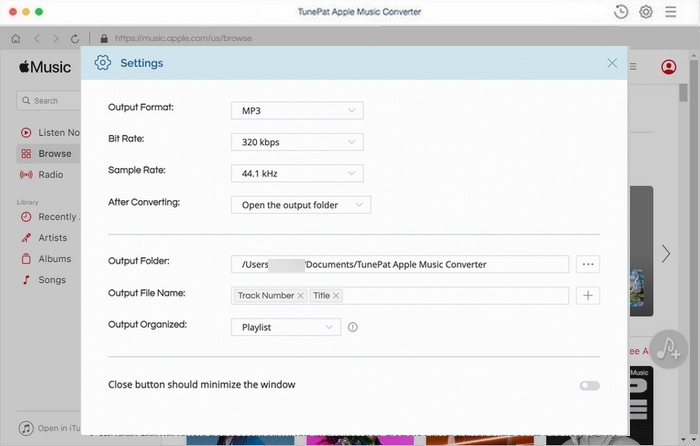Click the Apple Music logo
The width and height of the screenshot is (700, 446).
[45, 67]
